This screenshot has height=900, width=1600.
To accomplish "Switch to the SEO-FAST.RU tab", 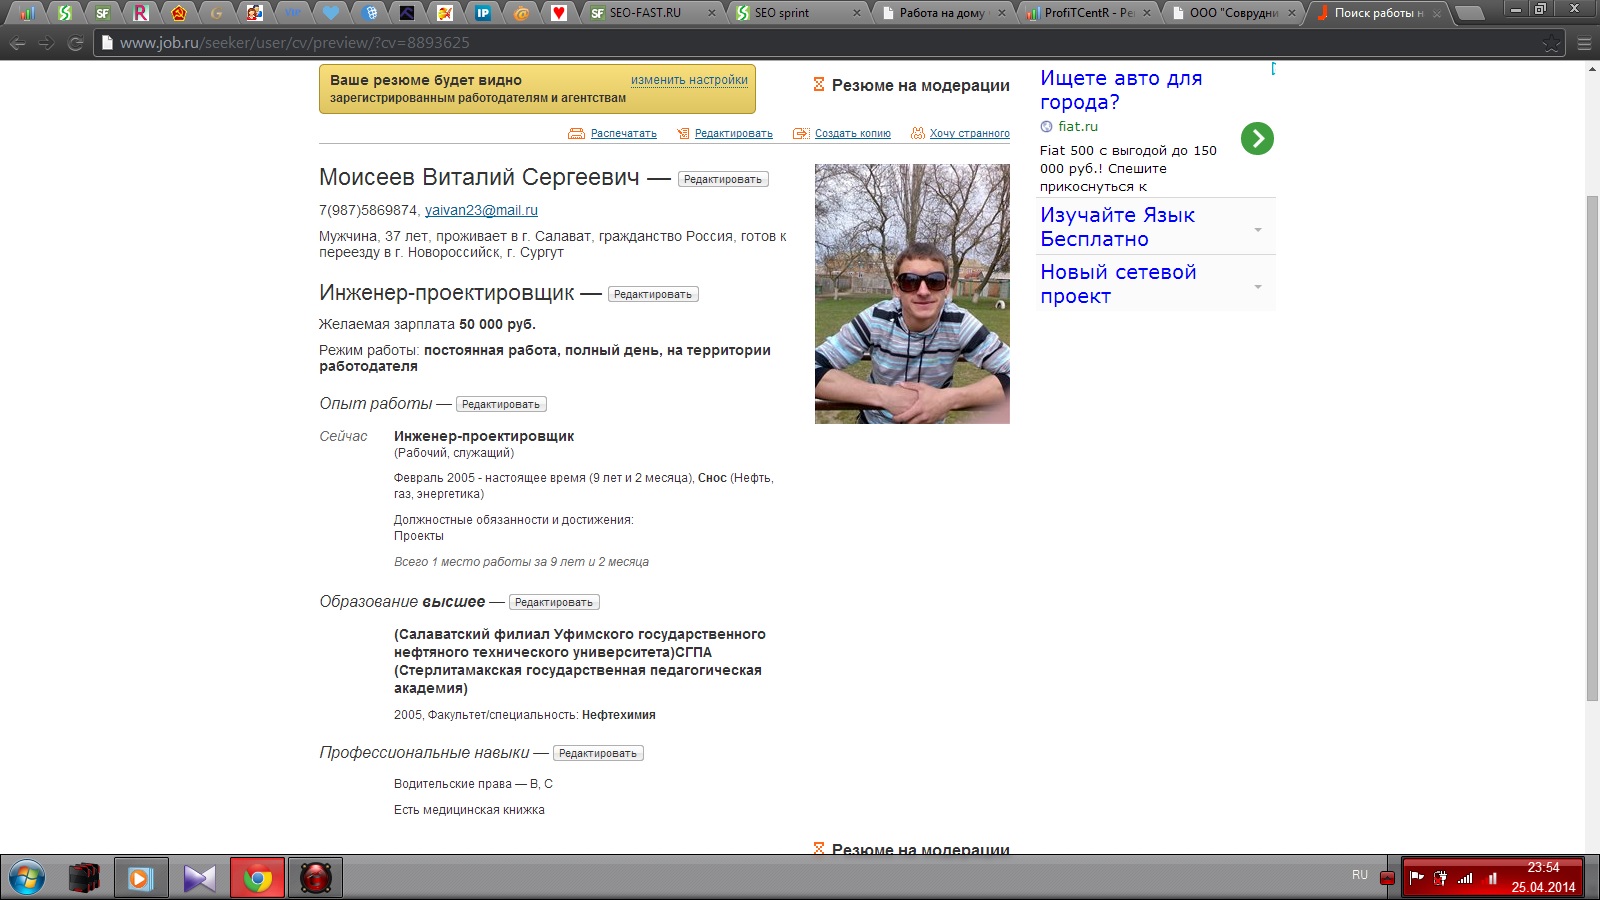I will (x=648, y=13).
